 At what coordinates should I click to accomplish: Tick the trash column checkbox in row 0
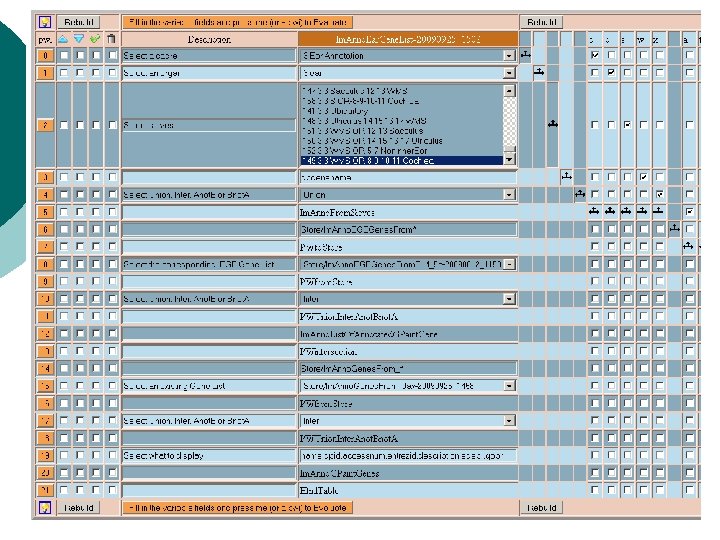click(x=112, y=55)
